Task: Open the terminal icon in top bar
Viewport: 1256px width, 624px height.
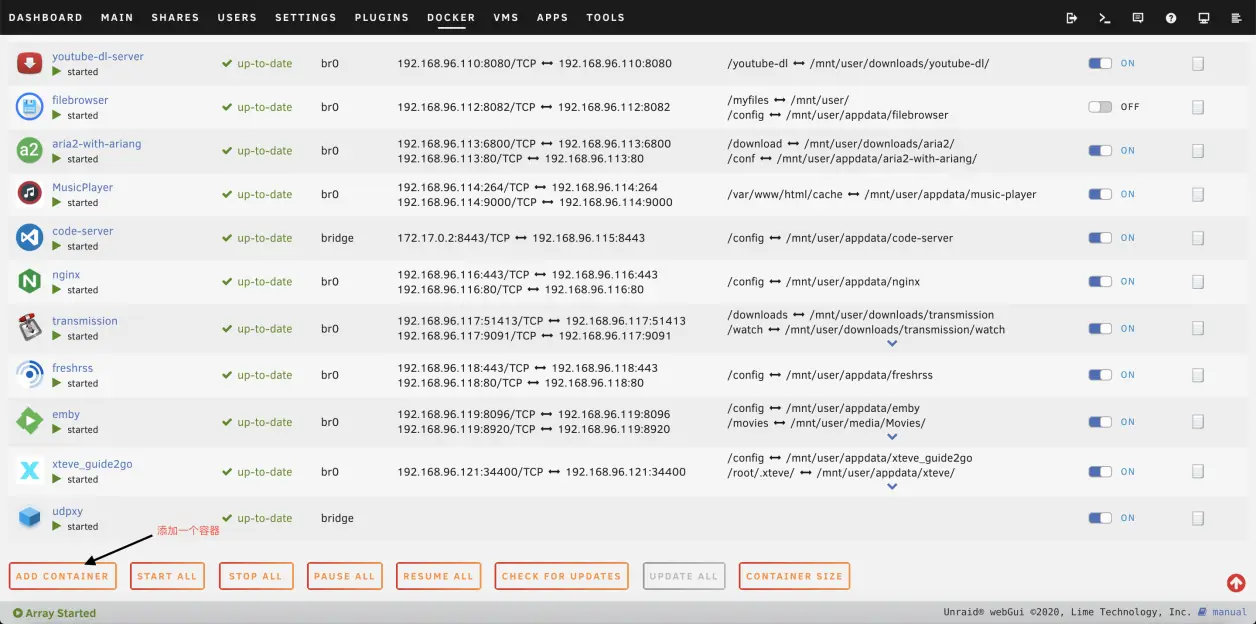Action: 1105,18
